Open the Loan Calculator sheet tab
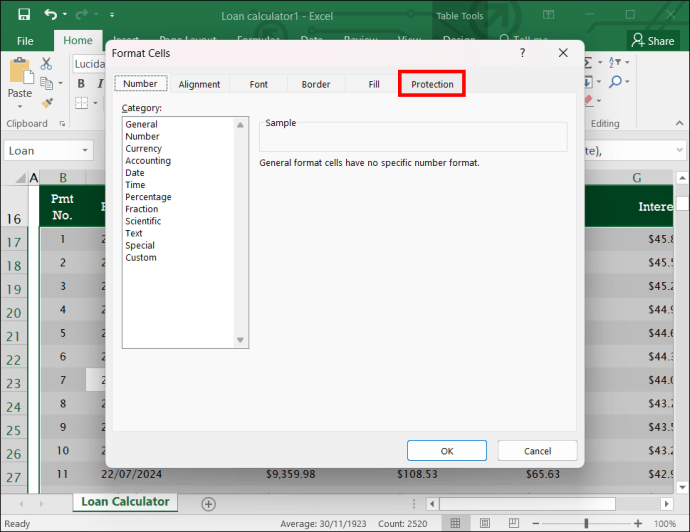690x532 pixels. coord(125,502)
